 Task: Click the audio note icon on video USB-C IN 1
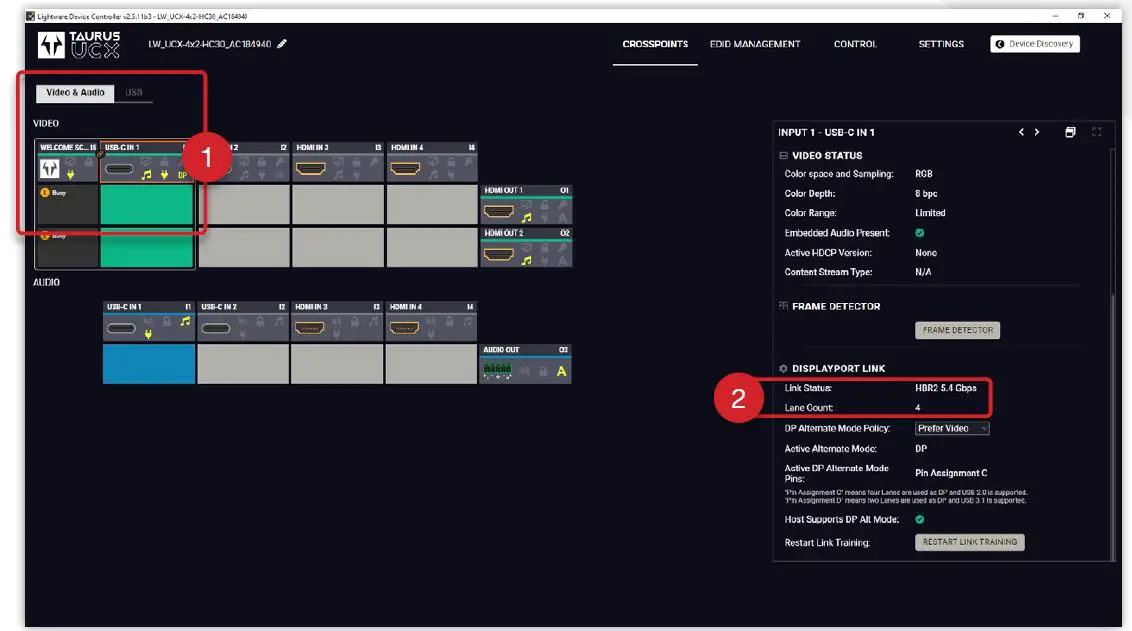[x=147, y=175]
